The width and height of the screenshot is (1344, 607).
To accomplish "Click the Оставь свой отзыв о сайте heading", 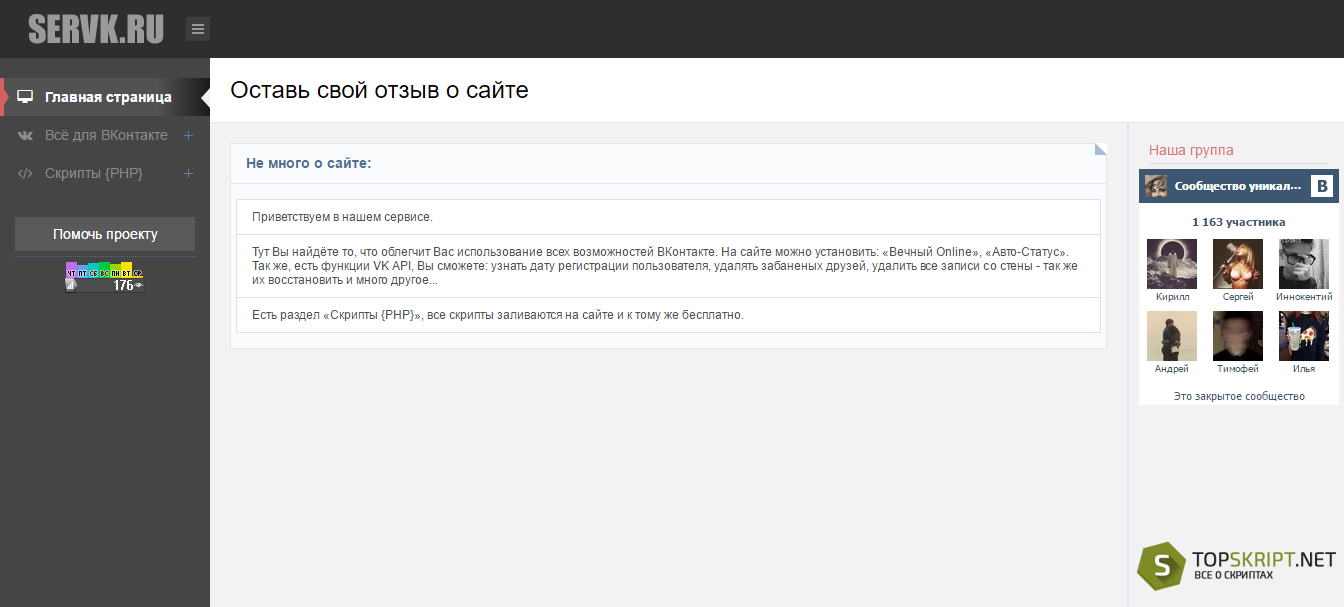I will pyautogui.click(x=379, y=90).
